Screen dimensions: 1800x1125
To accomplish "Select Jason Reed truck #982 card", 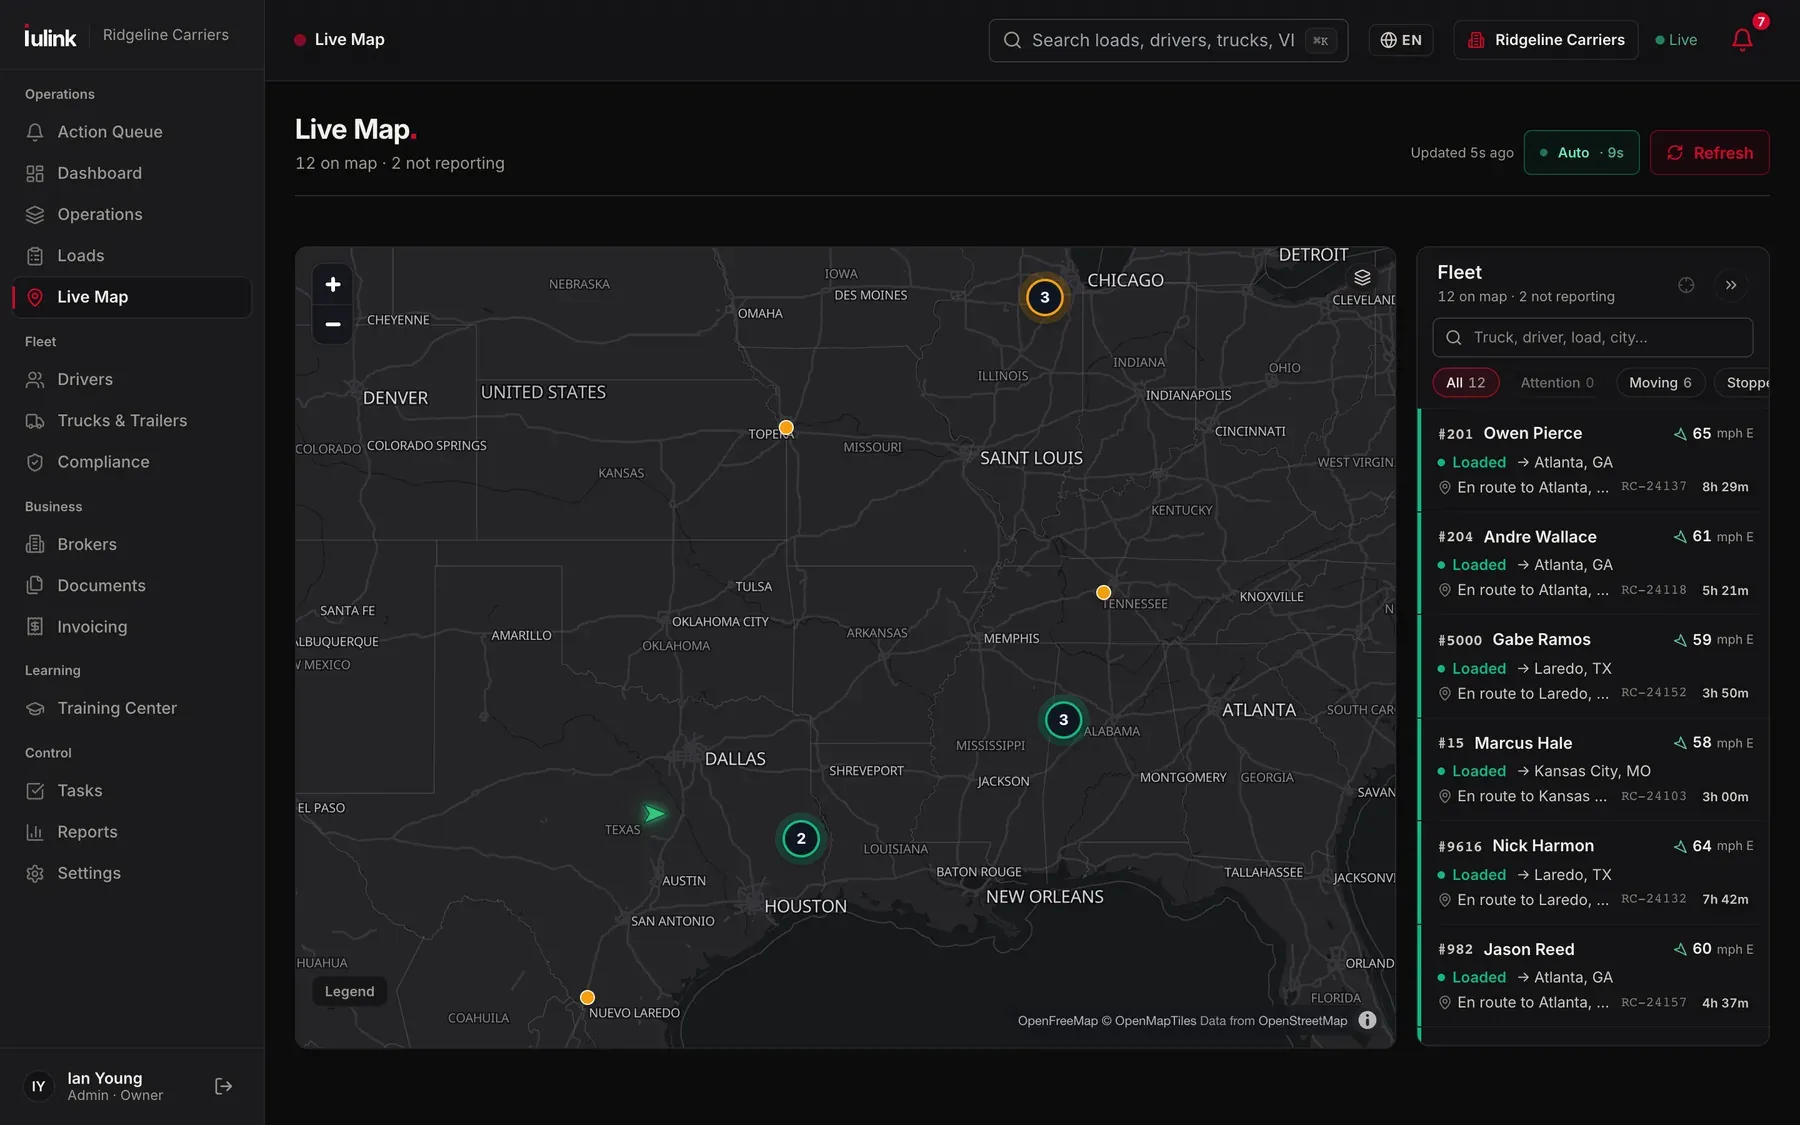I will tap(1594, 975).
